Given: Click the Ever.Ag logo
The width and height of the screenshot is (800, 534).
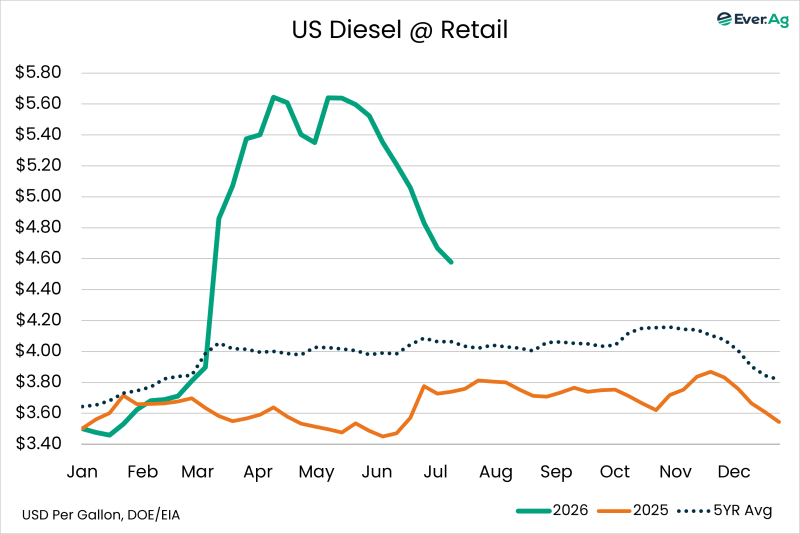Looking at the screenshot, I should [x=753, y=19].
